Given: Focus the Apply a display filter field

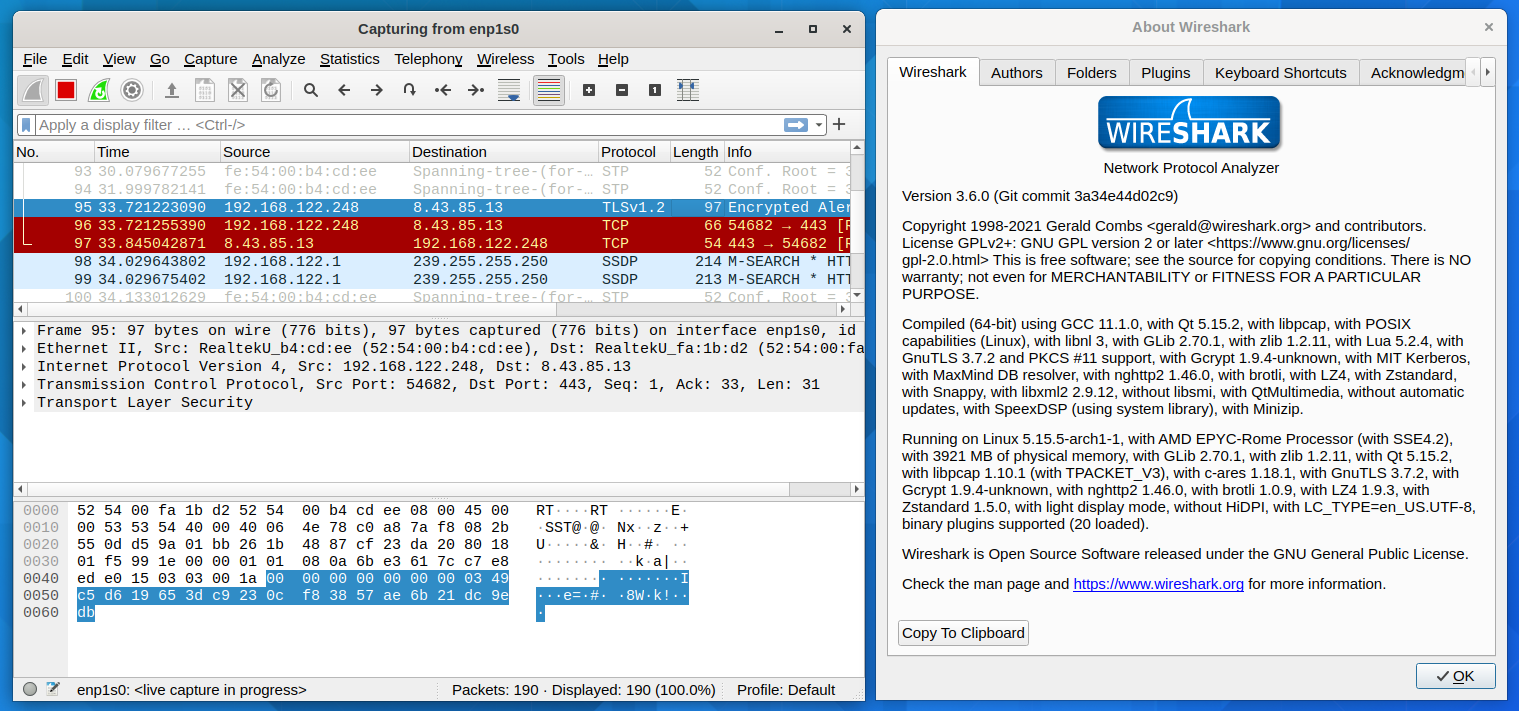Looking at the screenshot, I should 409,125.
